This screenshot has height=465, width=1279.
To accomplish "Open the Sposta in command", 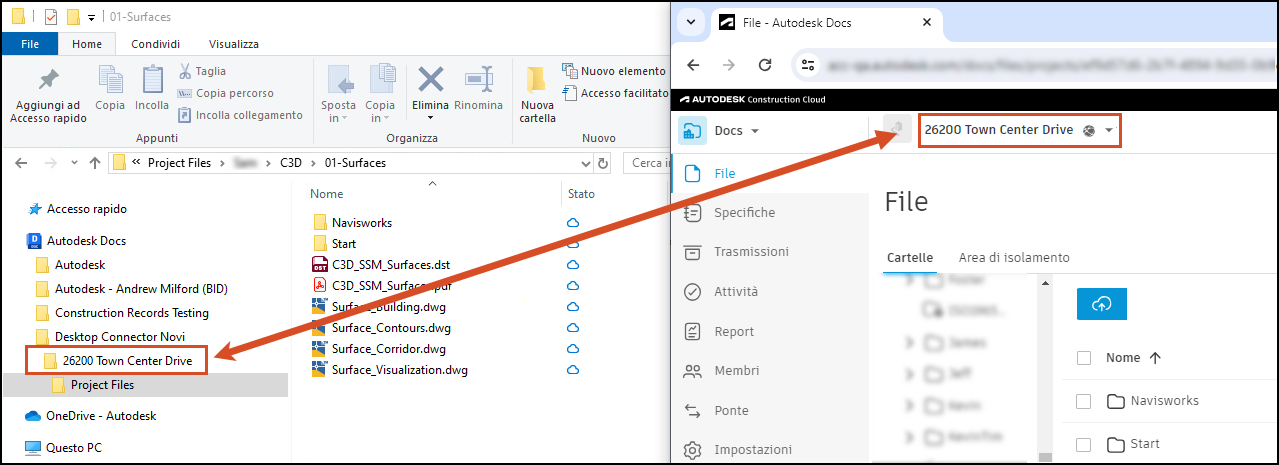I will [x=338, y=94].
